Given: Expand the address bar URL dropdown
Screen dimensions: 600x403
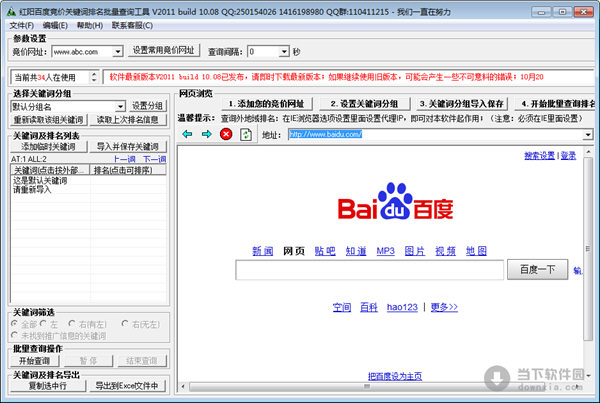Looking at the screenshot, I should coord(588,134).
